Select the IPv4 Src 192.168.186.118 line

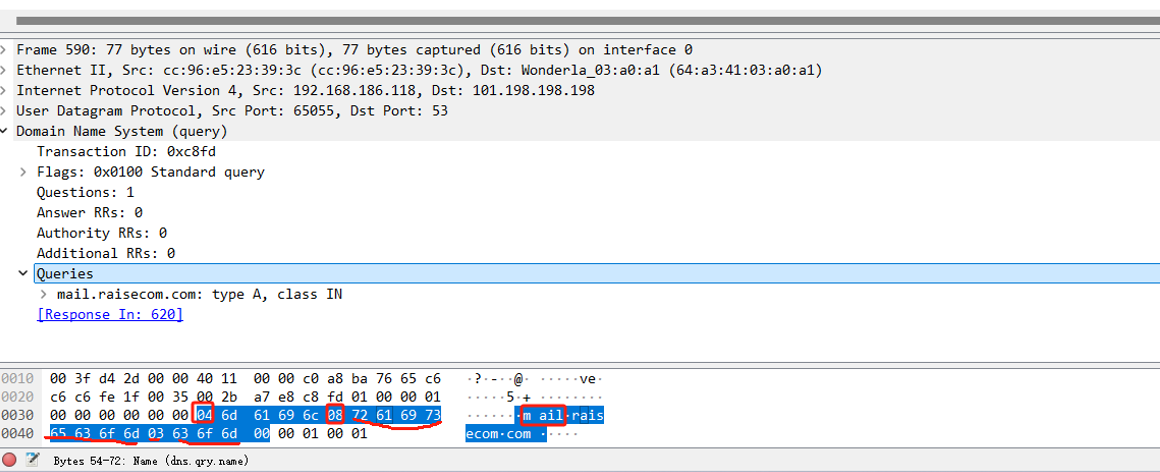[306, 90]
